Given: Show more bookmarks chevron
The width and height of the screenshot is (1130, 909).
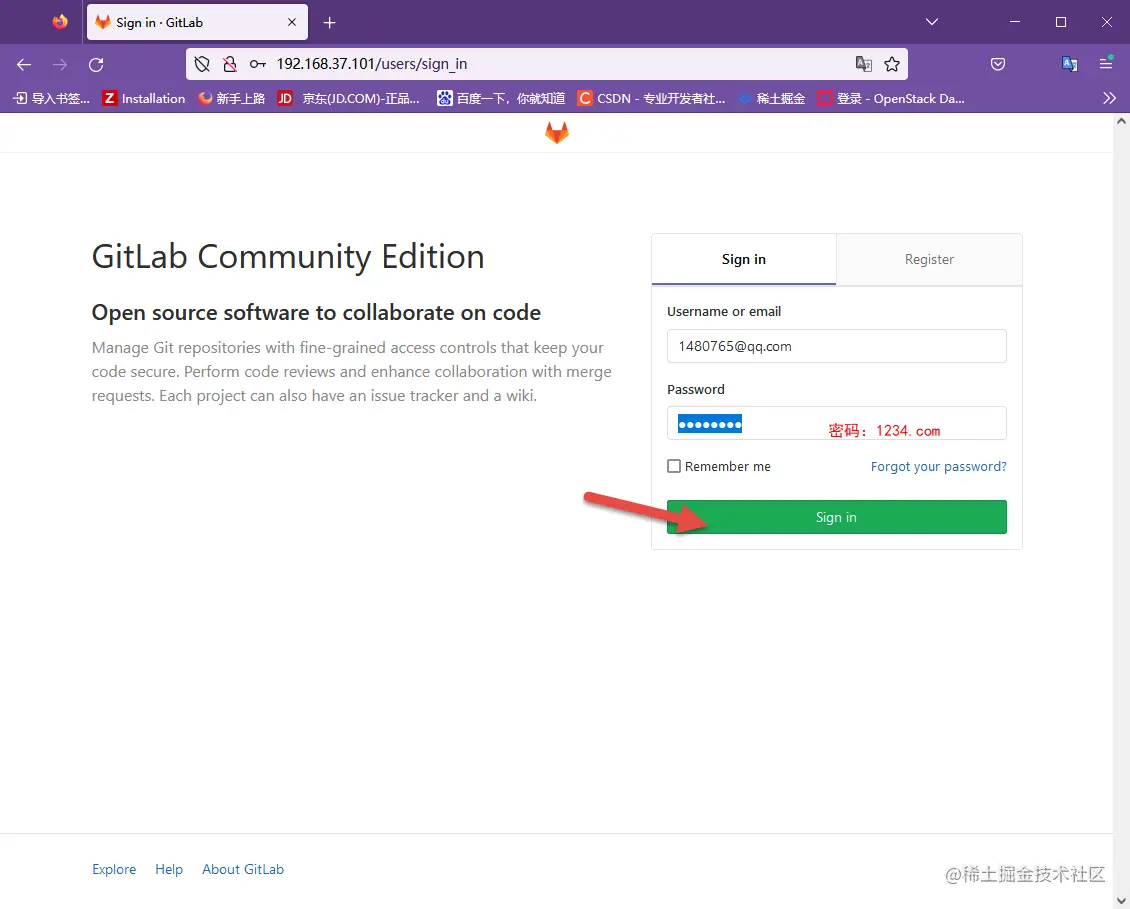Looking at the screenshot, I should [x=1108, y=99].
